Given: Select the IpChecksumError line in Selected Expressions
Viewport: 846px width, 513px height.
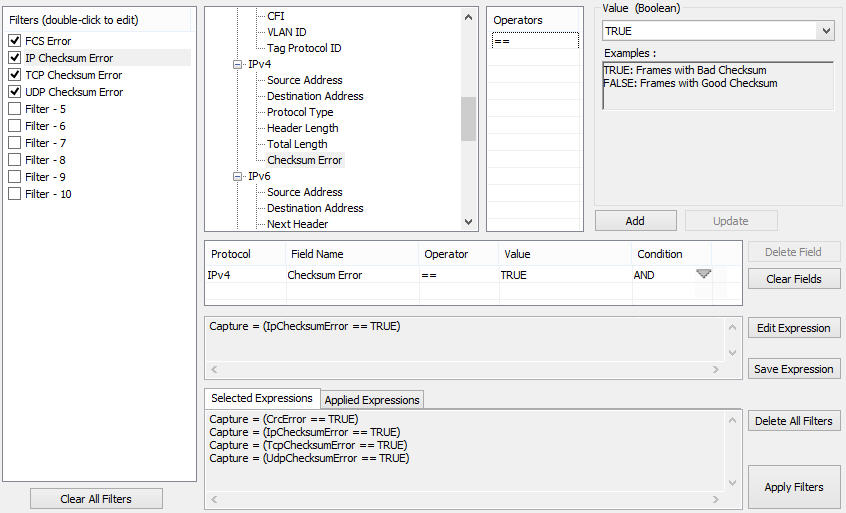Looking at the screenshot, I should [x=305, y=432].
